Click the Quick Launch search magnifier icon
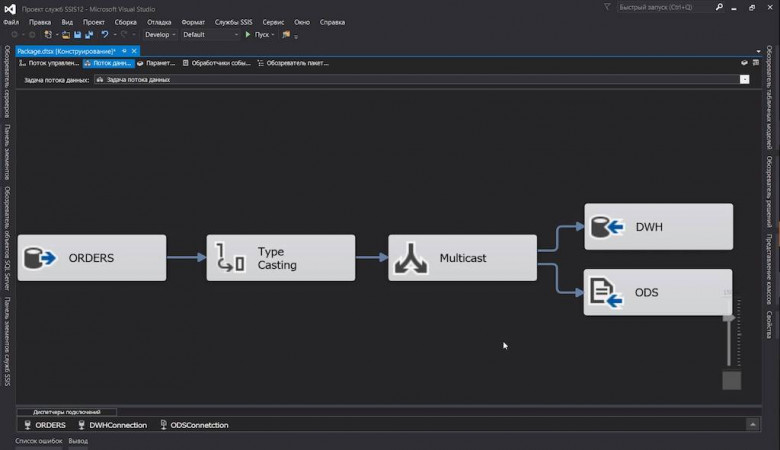The width and height of the screenshot is (780, 450). [719, 7]
